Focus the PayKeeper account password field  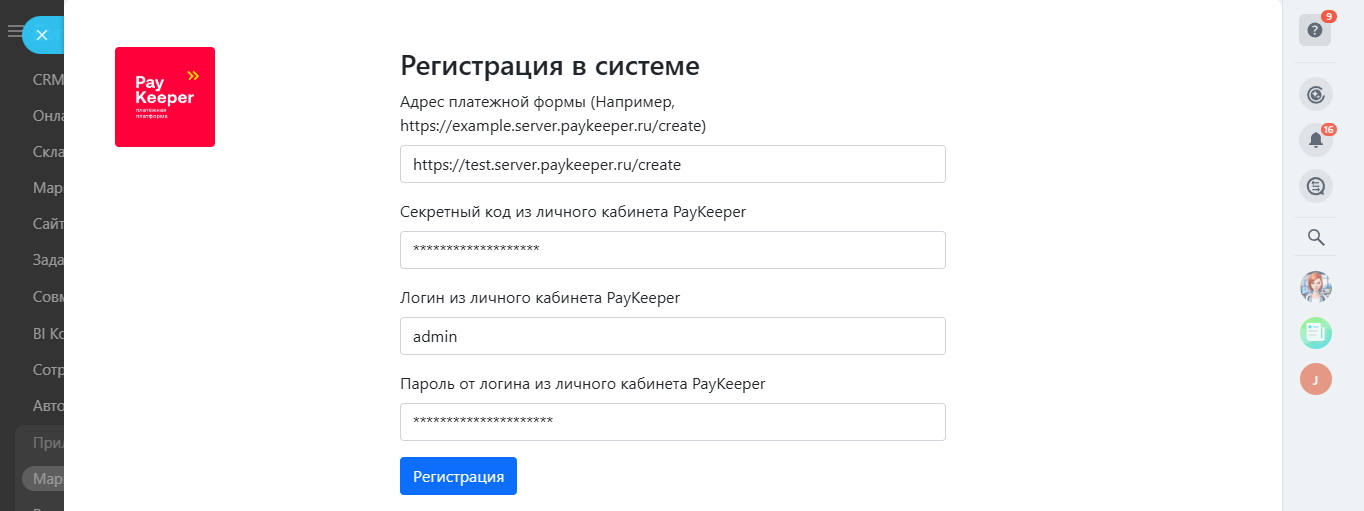(672, 422)
